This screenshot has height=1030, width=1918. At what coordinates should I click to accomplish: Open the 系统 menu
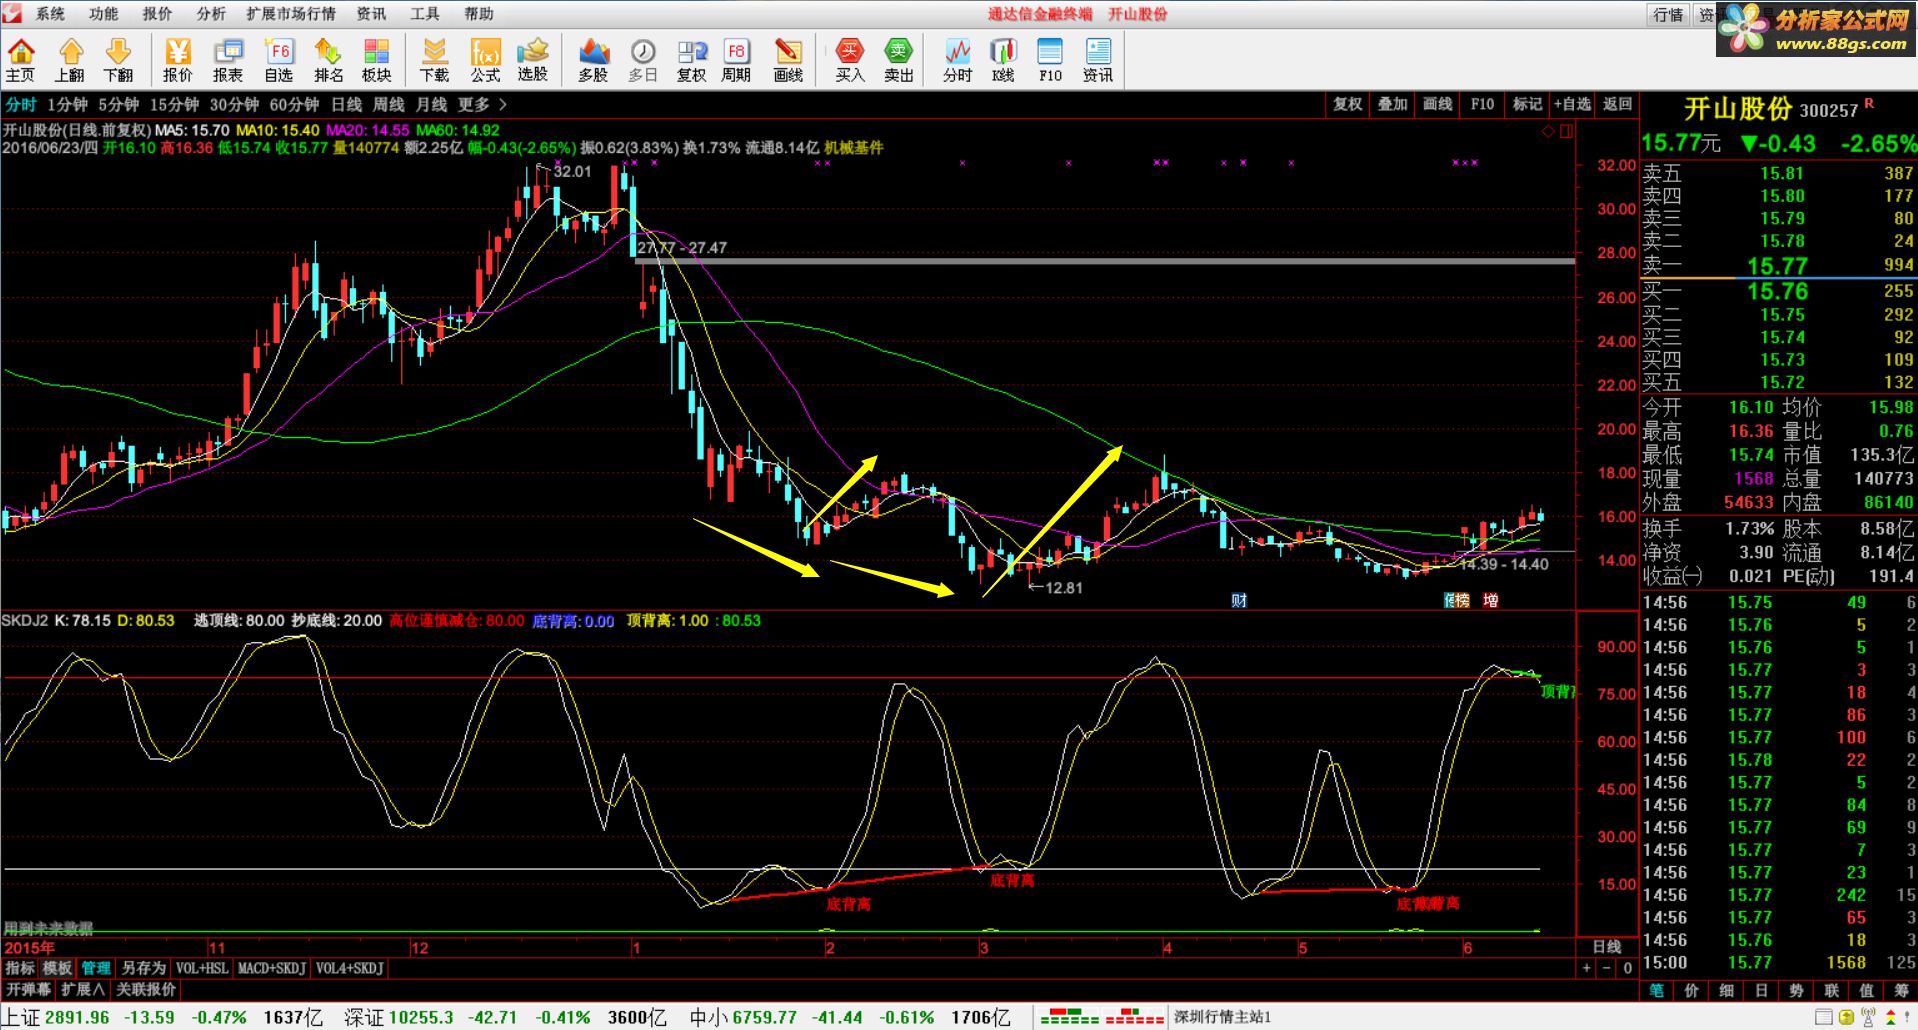point(49,13)
